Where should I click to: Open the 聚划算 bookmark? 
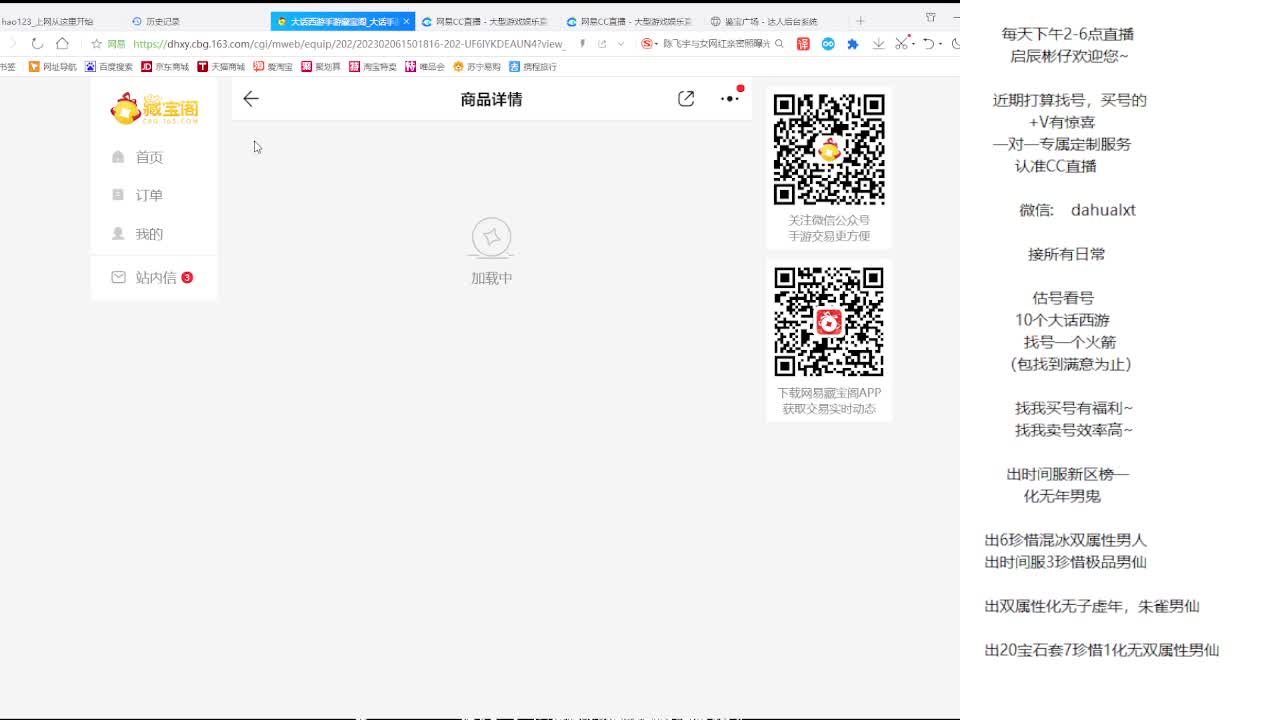[x=321, y=67]
